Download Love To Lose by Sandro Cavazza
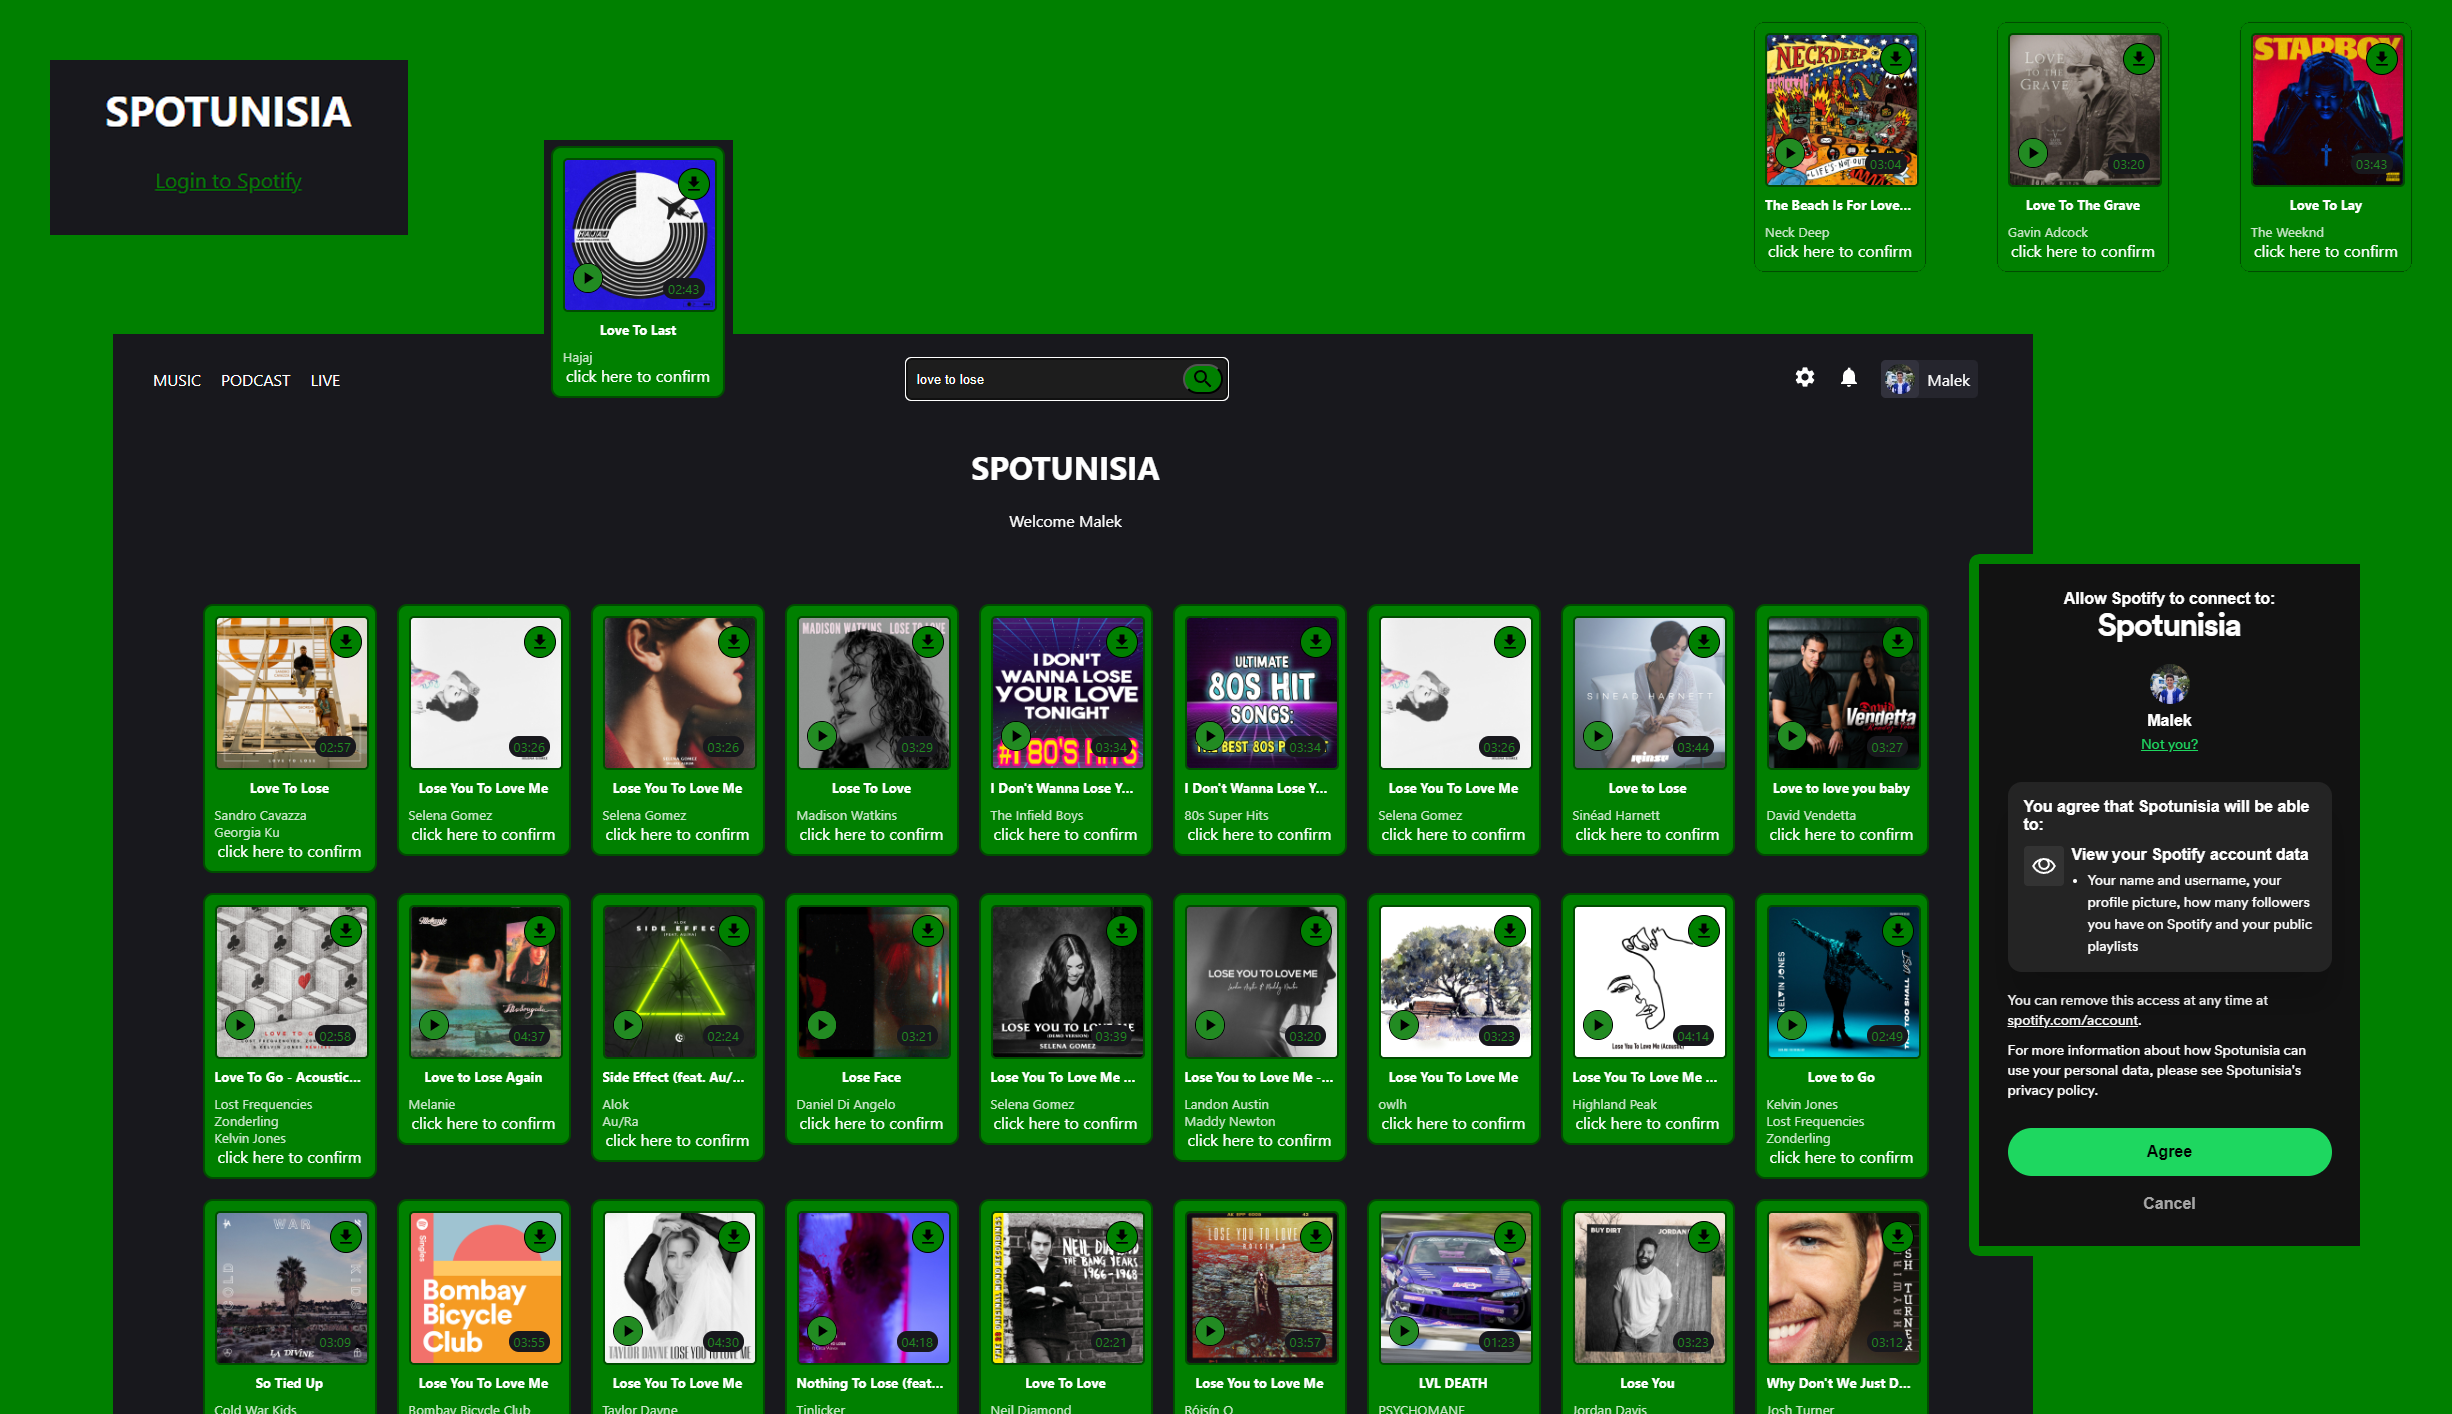Screen dimensions: 2452x1414 pyautogui.click(x=345, y=642)
